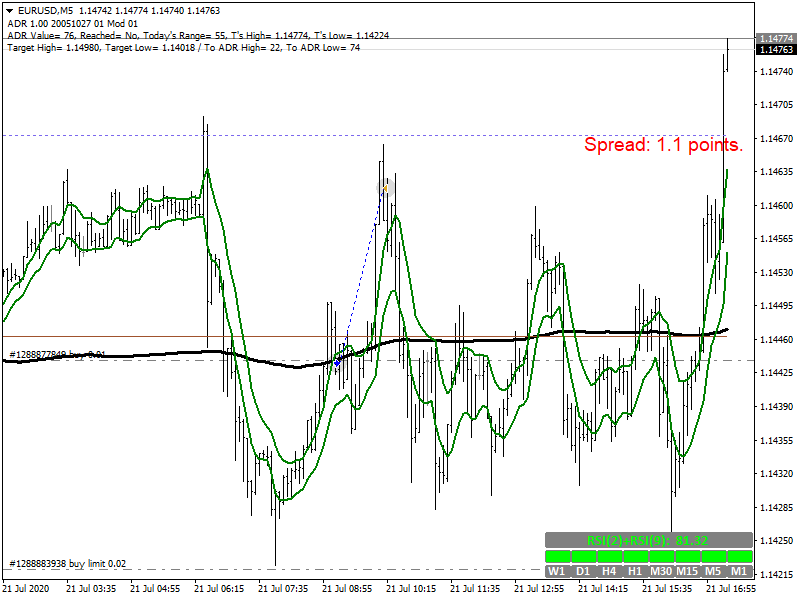Image resolution: width=800 pixels, height=600 pixels.
Task: Click the green signal box above H1
Action: tap(635, 556)
